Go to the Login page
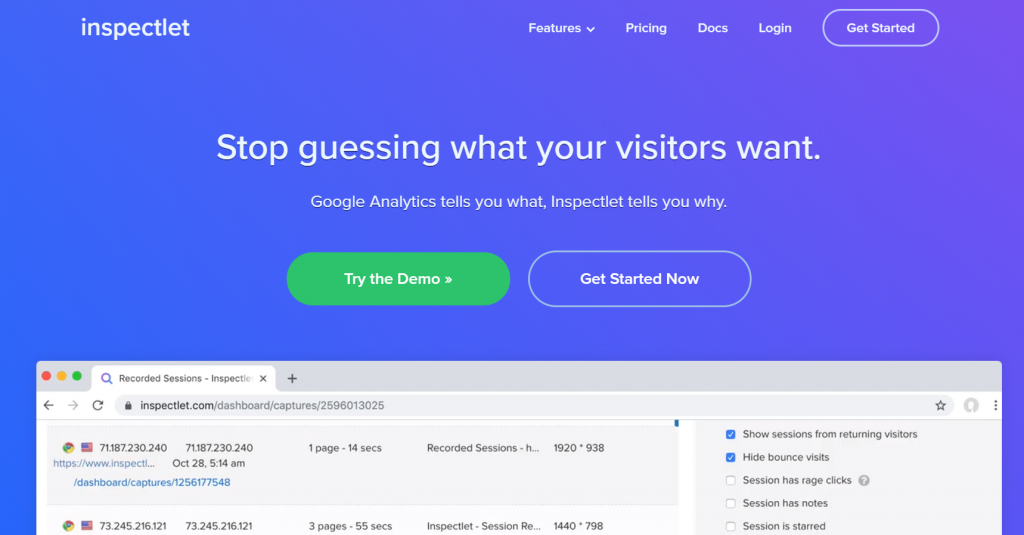The height and width of the screenshot is (535, 1024). (775, 28)
